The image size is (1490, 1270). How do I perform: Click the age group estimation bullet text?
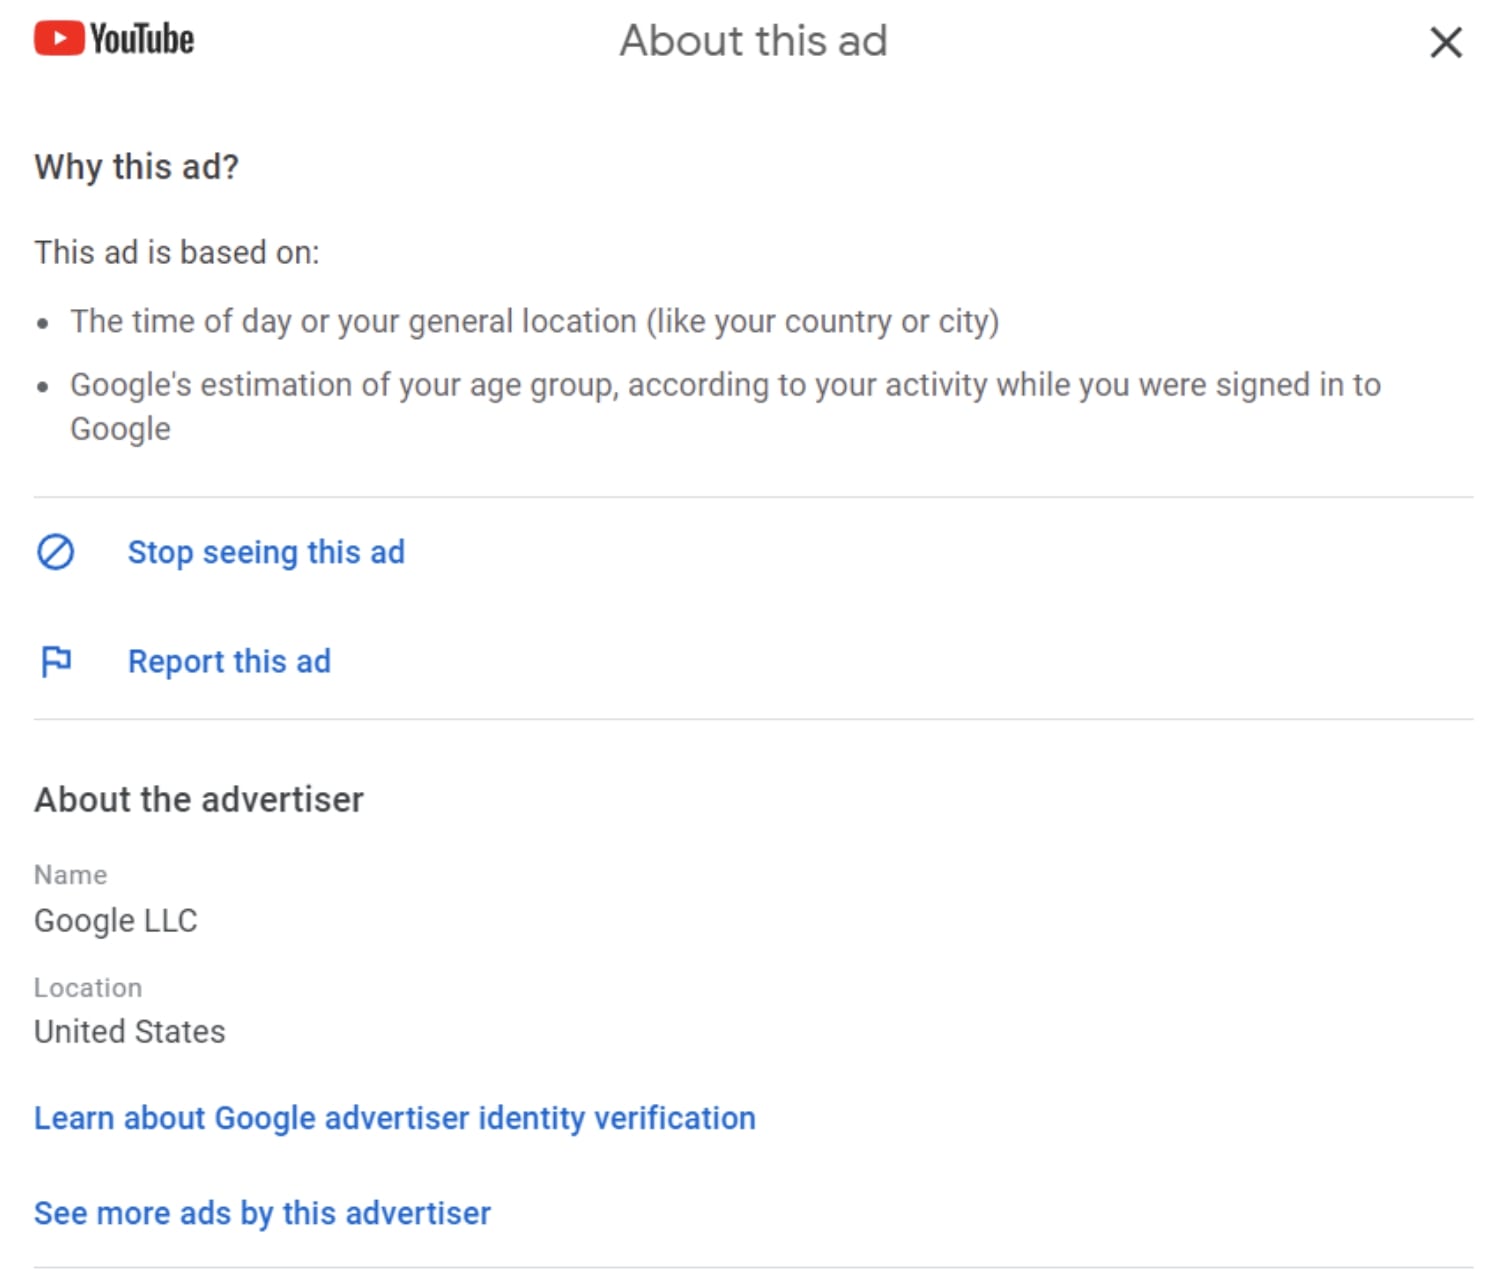tap(725, 385)
